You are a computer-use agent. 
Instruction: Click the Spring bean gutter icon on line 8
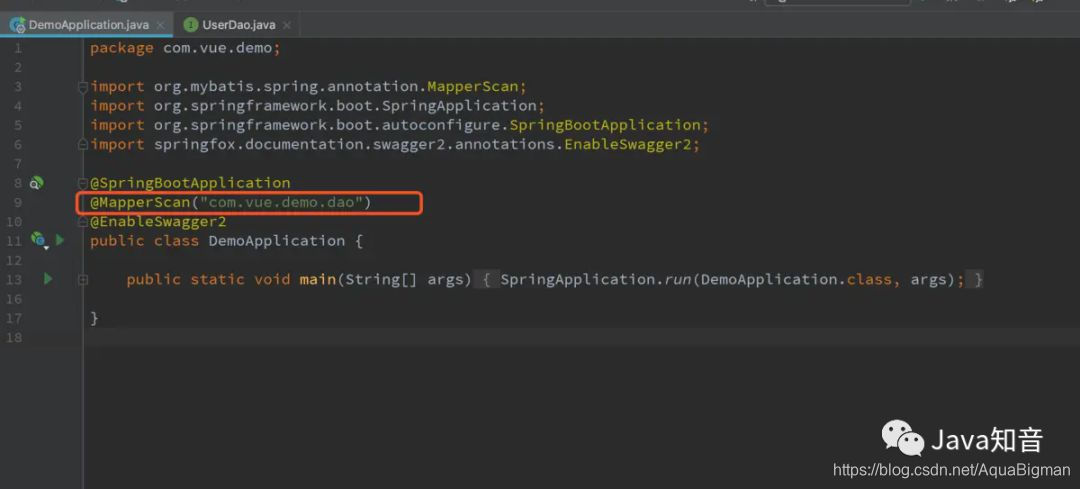pyautogui.click(x=37, y=183)
